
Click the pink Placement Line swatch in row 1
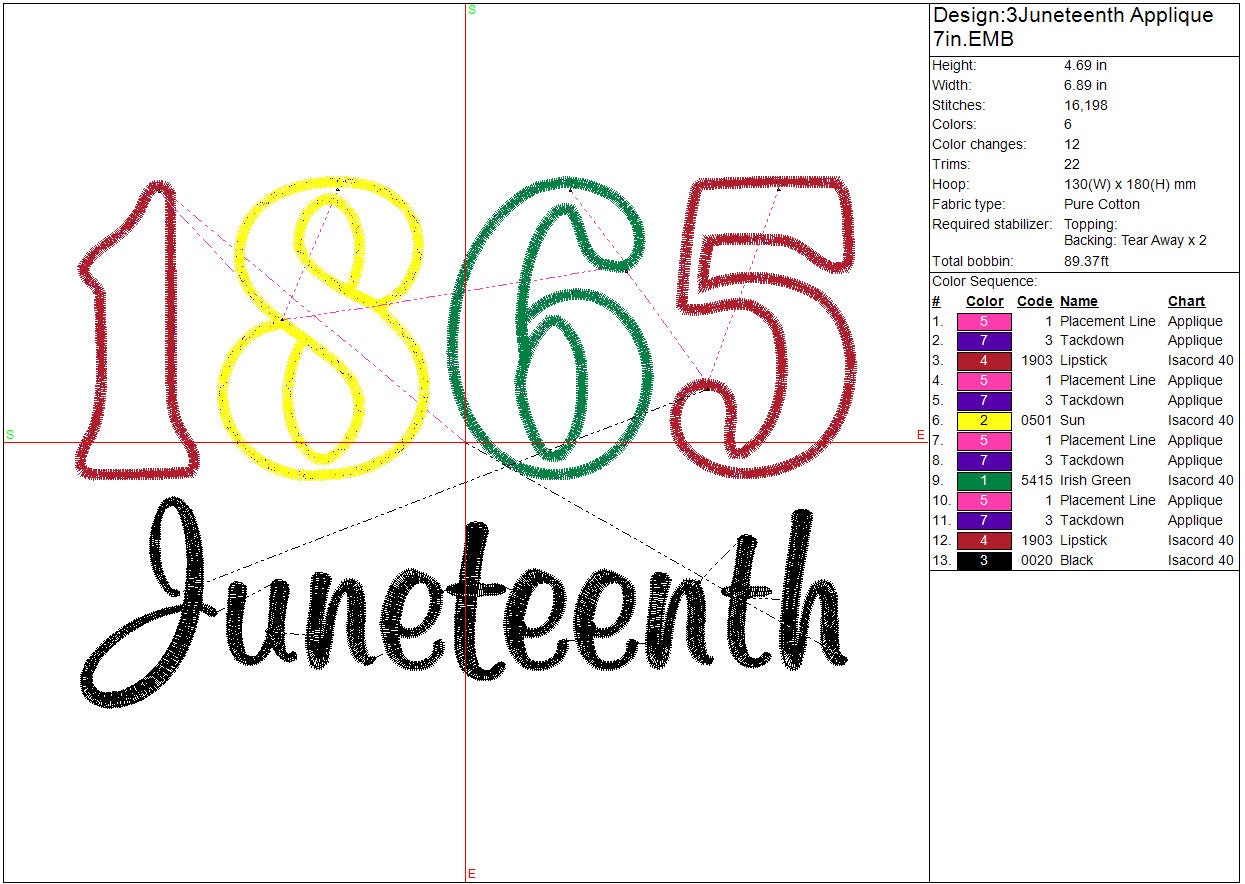(984, 322)
